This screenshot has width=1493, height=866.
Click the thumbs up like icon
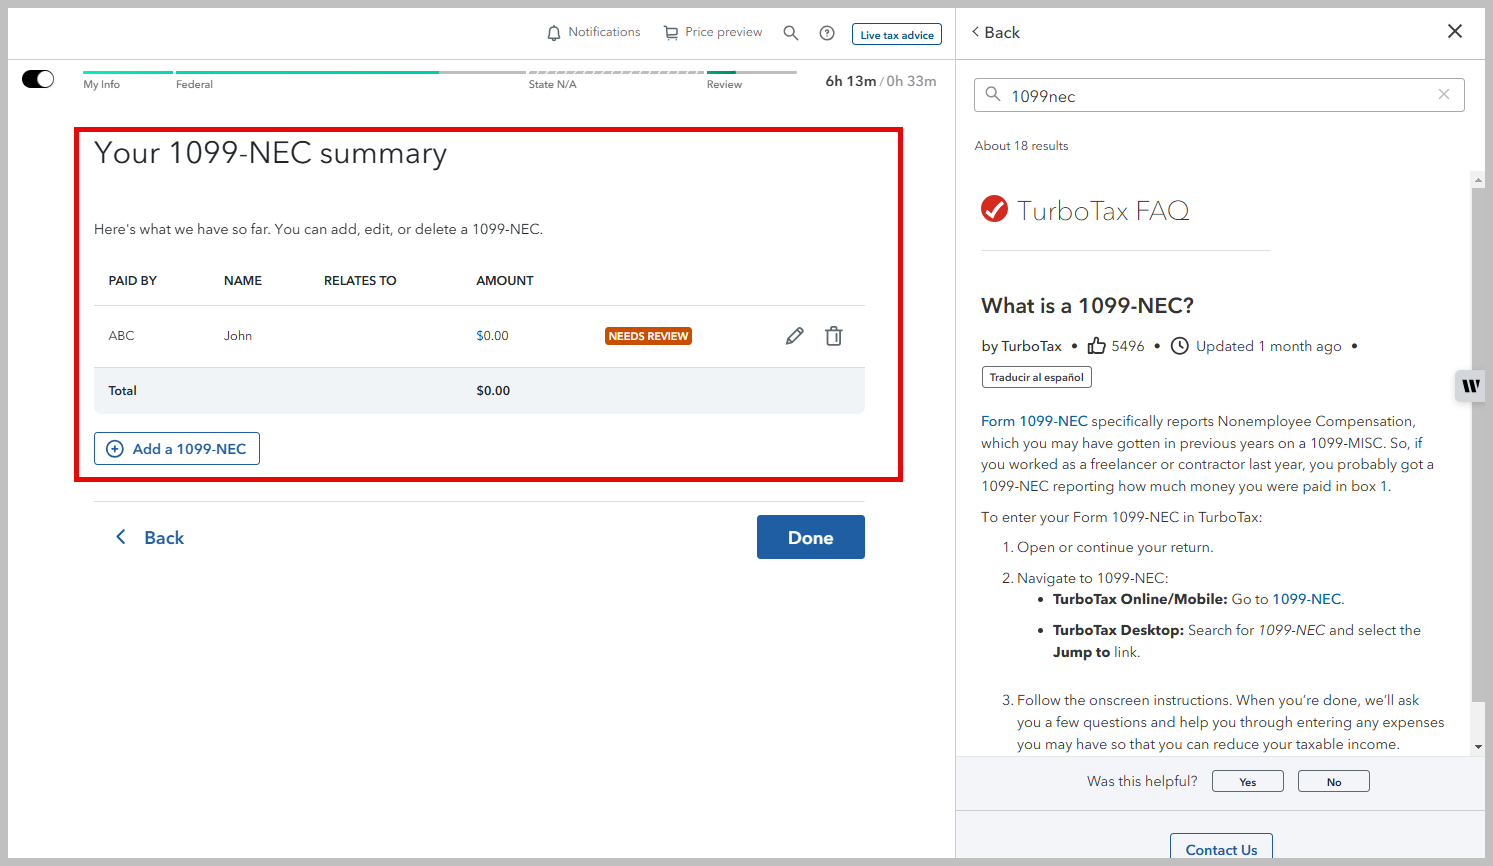click(1097, 346)
